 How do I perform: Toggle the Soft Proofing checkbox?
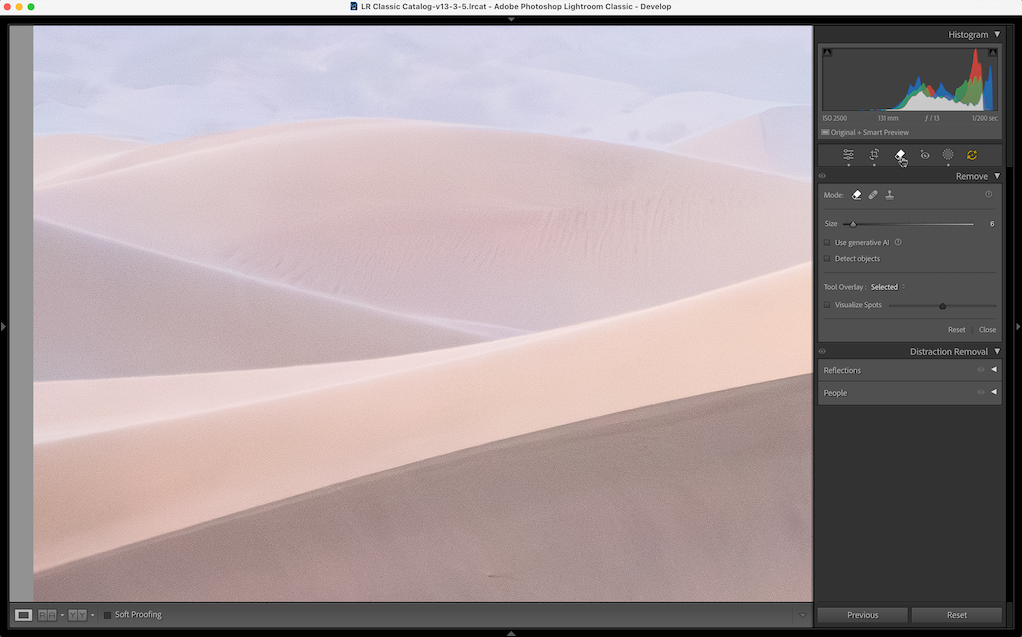point(108,615)
